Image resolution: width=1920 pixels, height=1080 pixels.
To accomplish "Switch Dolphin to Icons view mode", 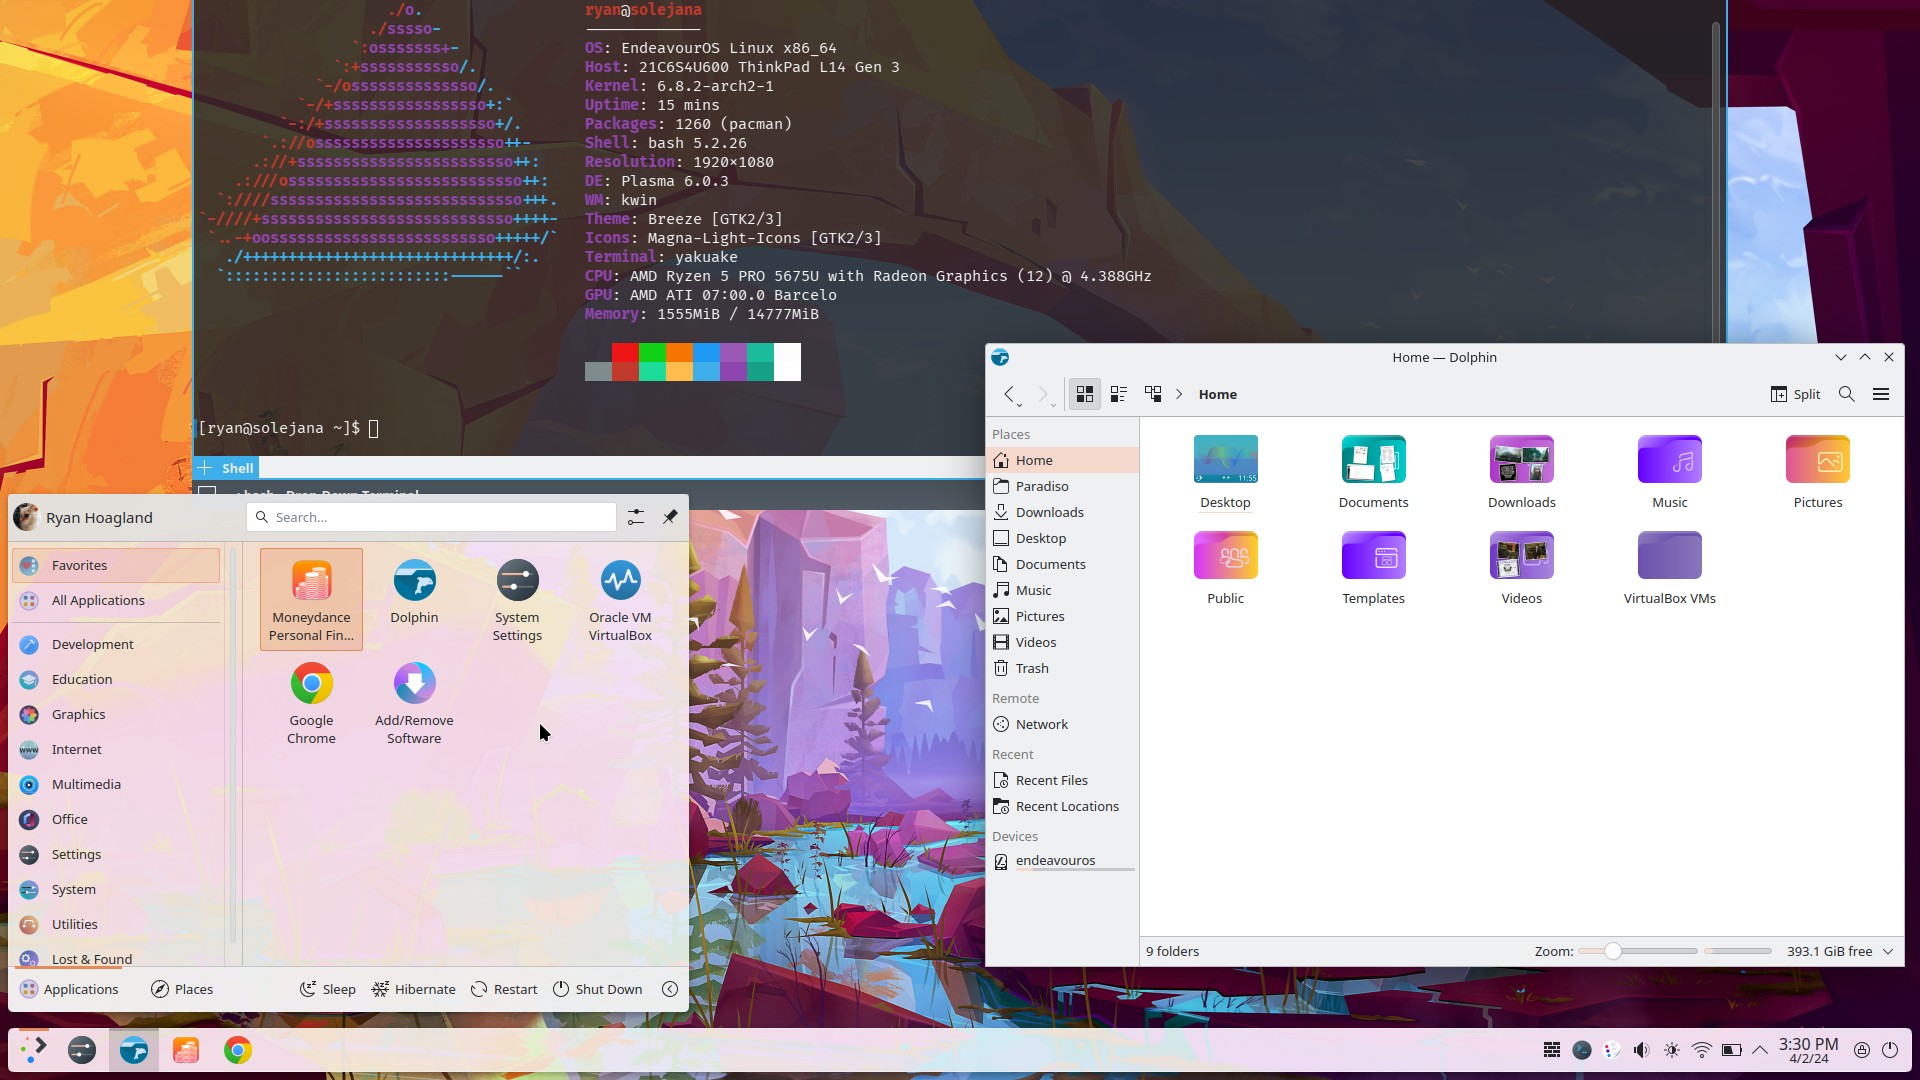I will pos(1085,394).
